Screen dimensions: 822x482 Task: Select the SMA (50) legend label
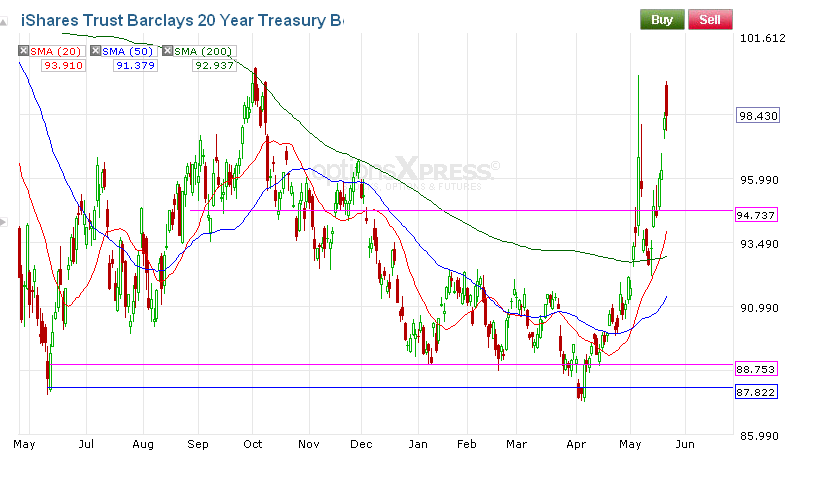pyautogui.click(x=127, y=51)
